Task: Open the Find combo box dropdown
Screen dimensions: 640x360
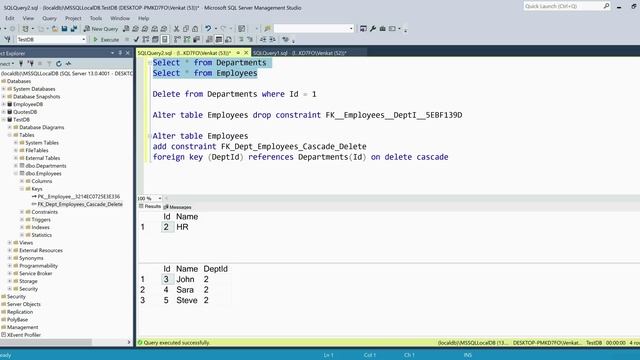Action: click(351, 29)
